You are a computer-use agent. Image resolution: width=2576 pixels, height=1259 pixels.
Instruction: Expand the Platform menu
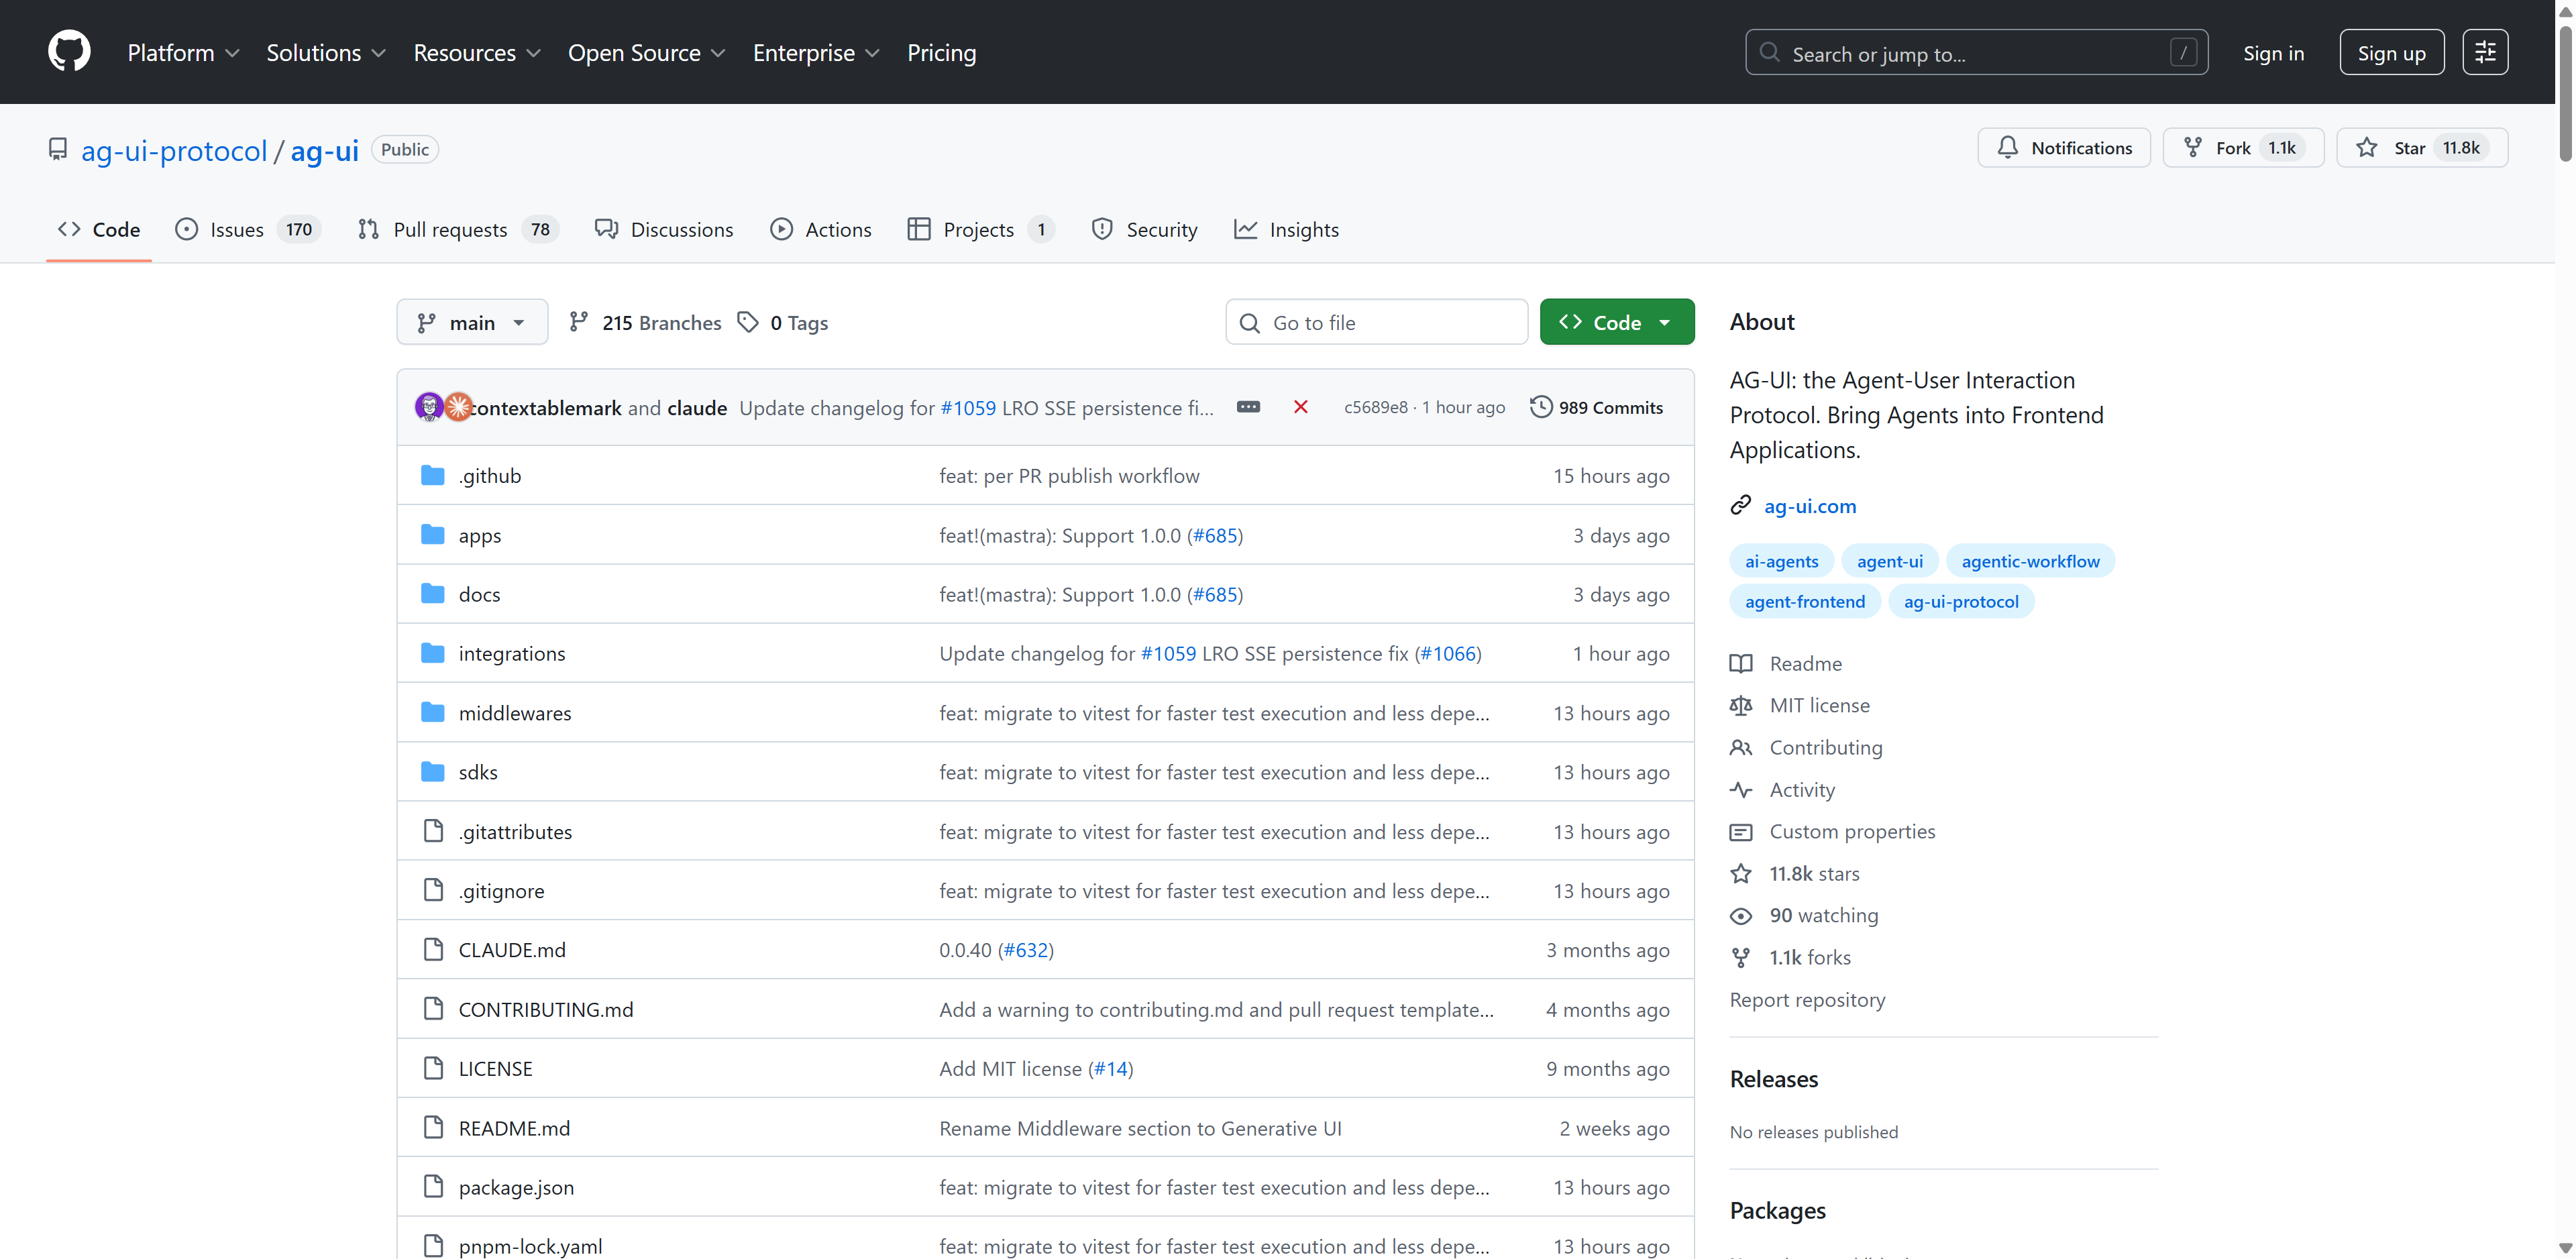coord(183,53)
